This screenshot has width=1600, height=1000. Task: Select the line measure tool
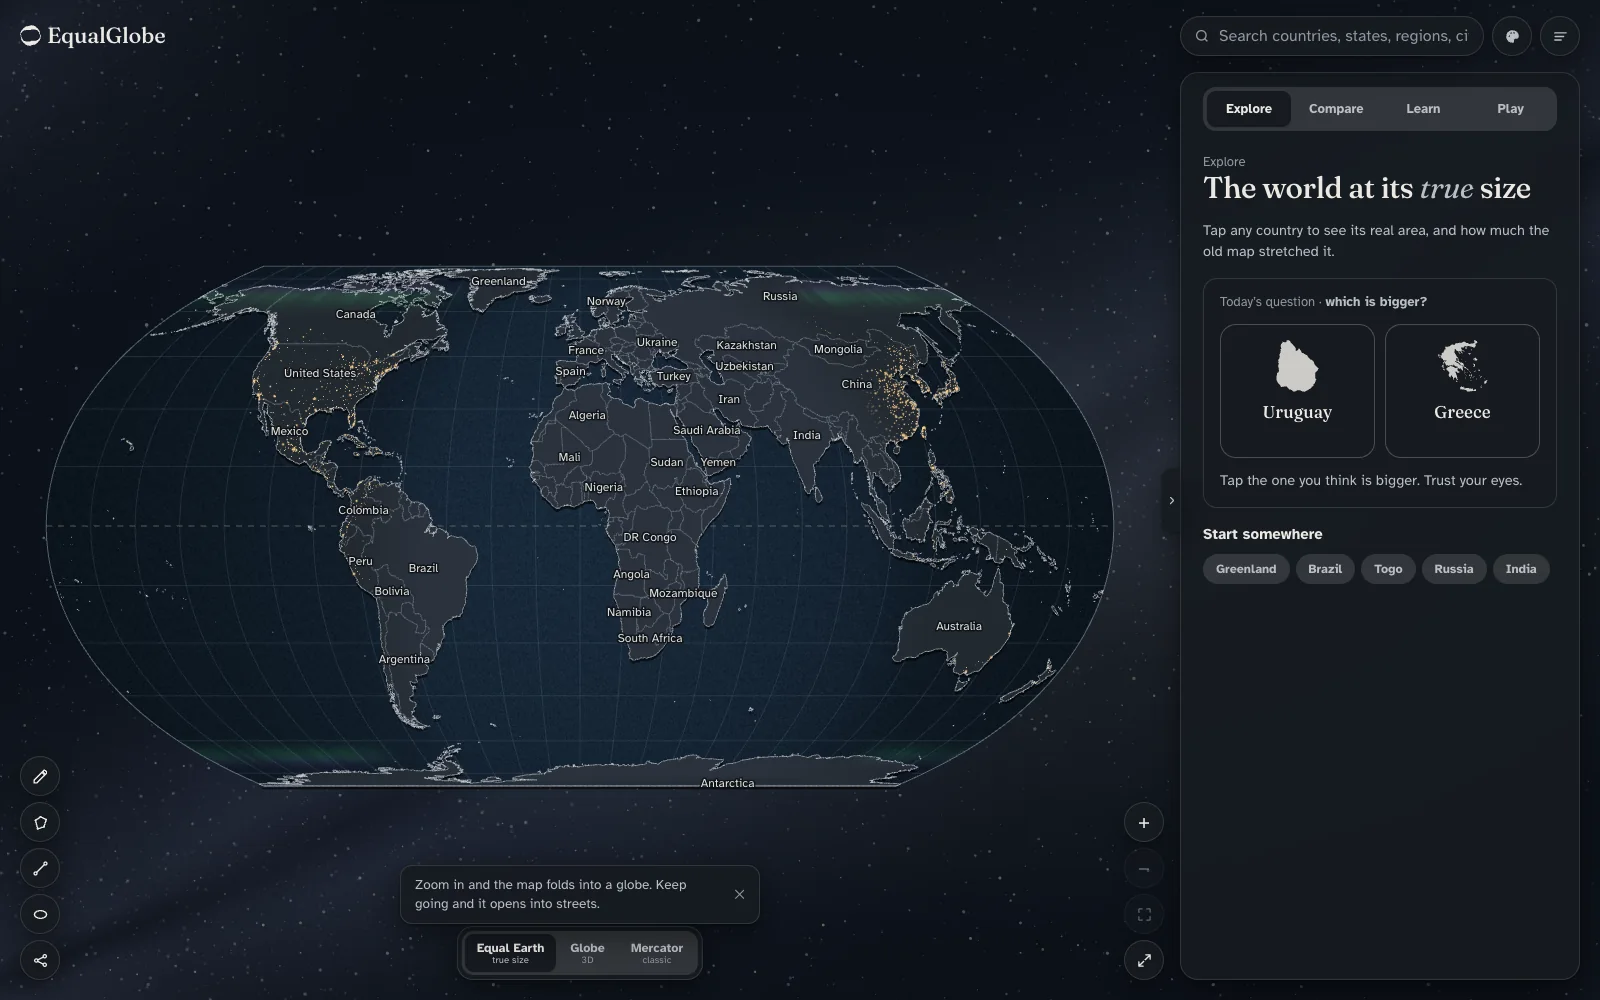pyautogui.click(x=40, y=868)
